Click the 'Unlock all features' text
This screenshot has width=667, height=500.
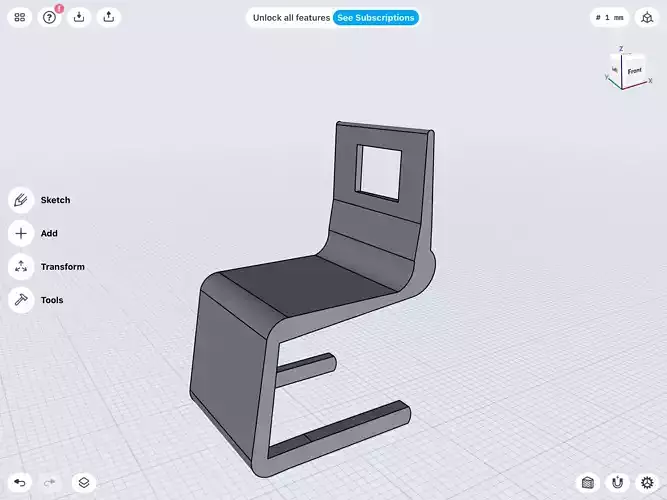tap(291, 18)
